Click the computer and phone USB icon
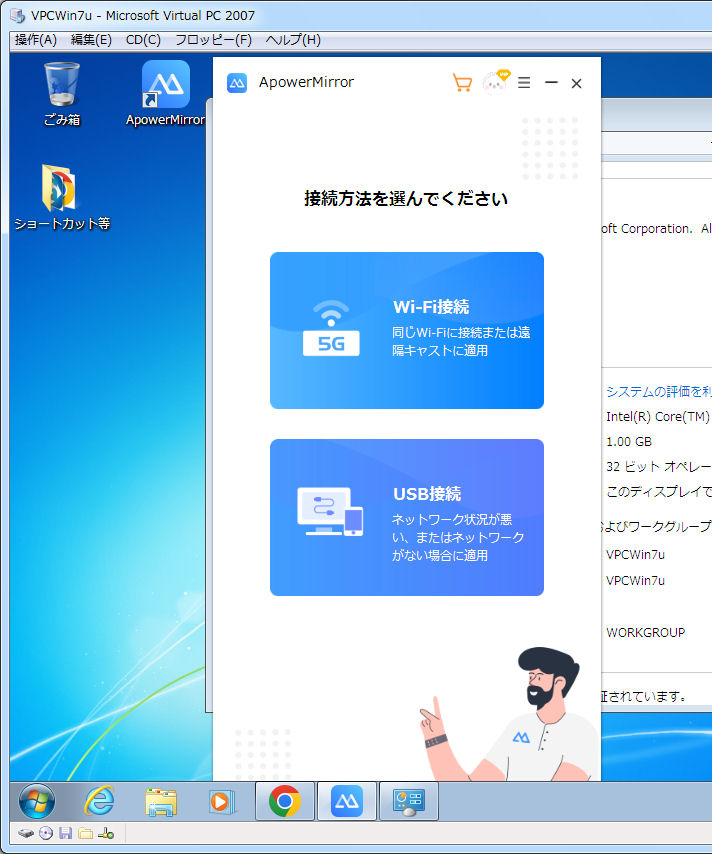 tap(330, 511)
